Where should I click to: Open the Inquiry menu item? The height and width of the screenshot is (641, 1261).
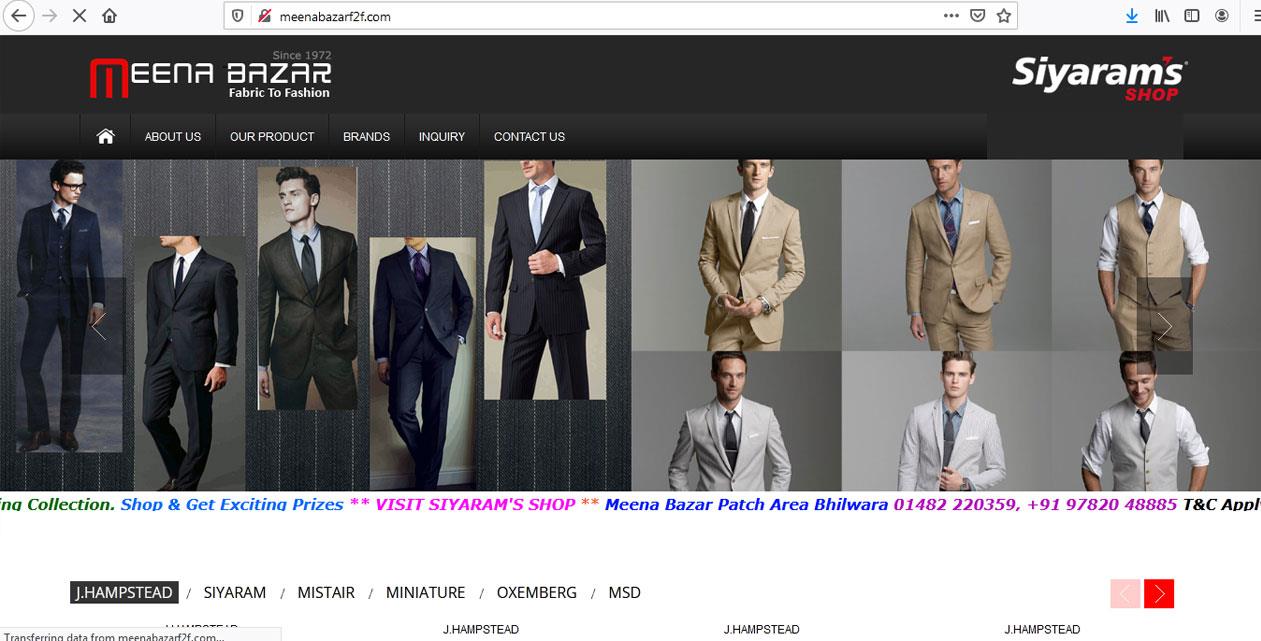pyautogui.click(x=442, y=137)
